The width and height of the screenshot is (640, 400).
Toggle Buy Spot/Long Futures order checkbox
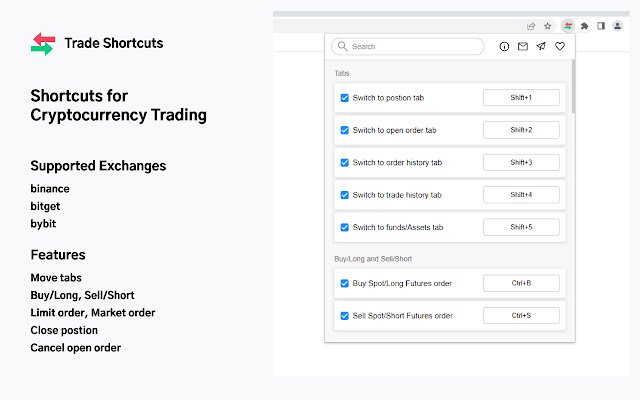[x=344, y=283]
